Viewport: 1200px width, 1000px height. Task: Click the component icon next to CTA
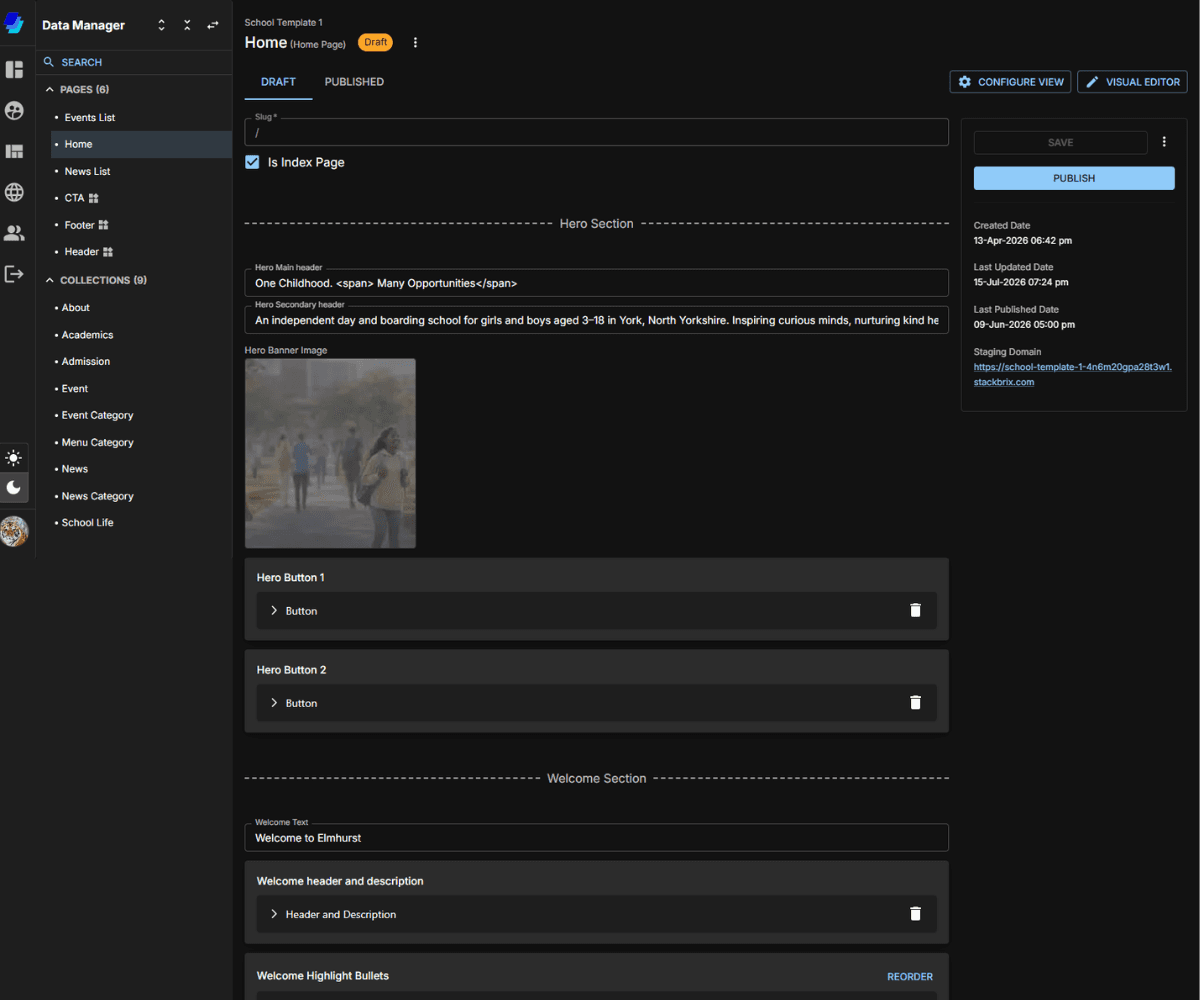click(x=94, y=198)
